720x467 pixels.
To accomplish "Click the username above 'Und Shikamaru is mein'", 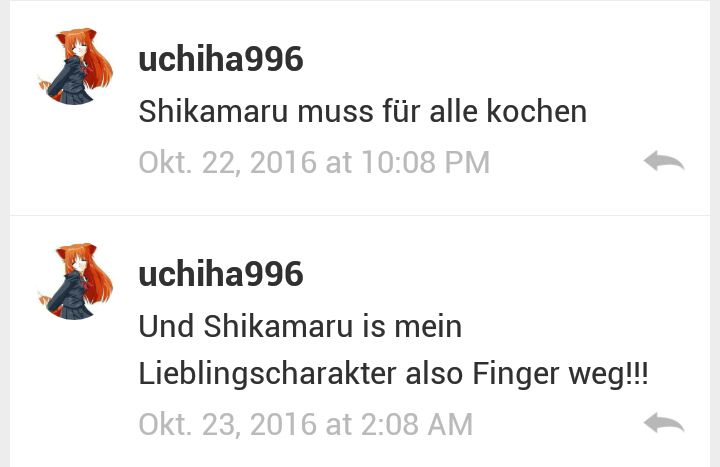I will 221,274.
